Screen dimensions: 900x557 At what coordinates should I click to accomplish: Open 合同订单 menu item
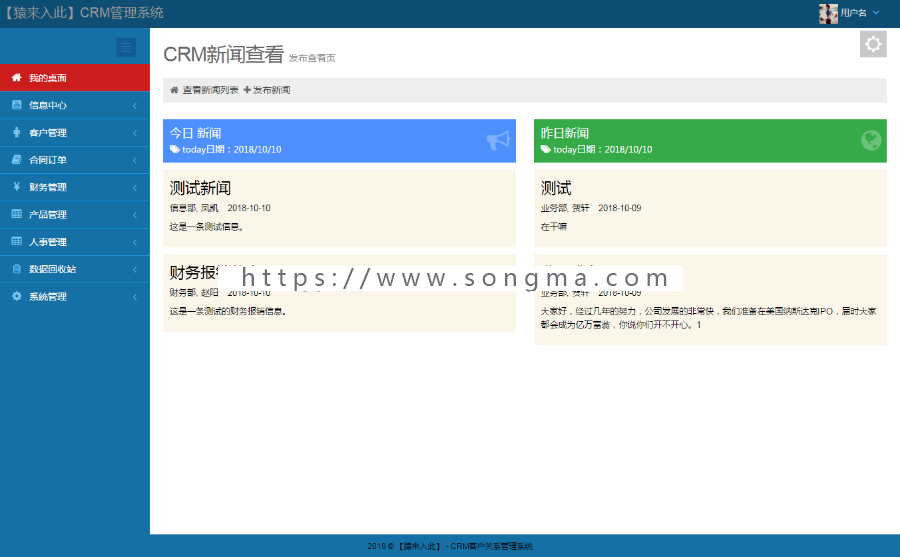pos(75,160)
